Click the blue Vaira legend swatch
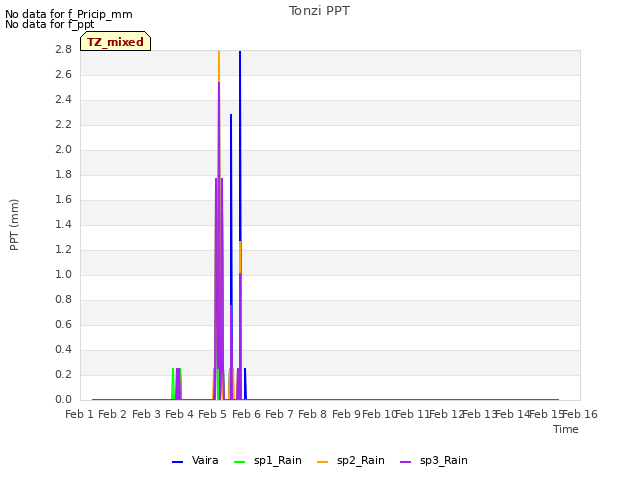The width and height of the screenshot is (640, 480). pos(178,462)
